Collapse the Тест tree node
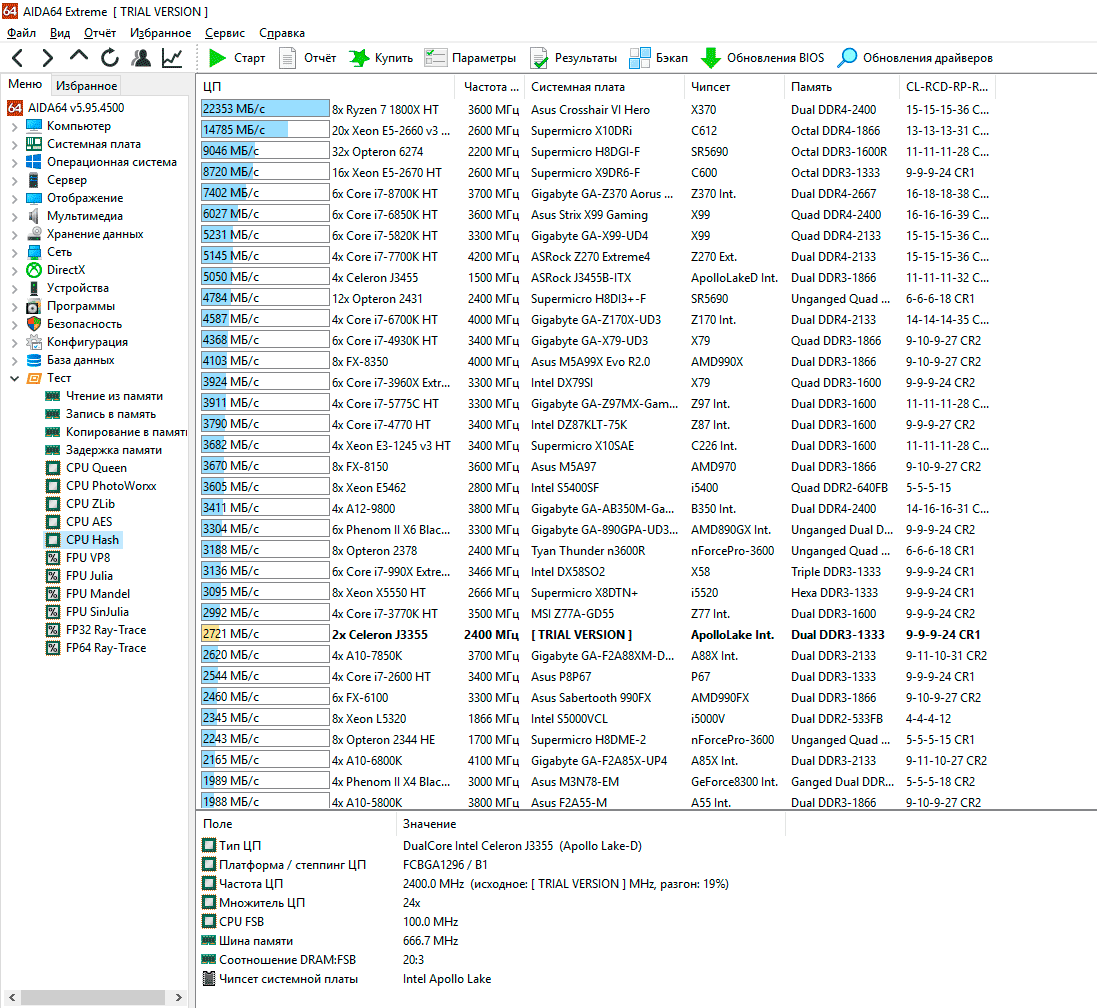 (14, 378)
